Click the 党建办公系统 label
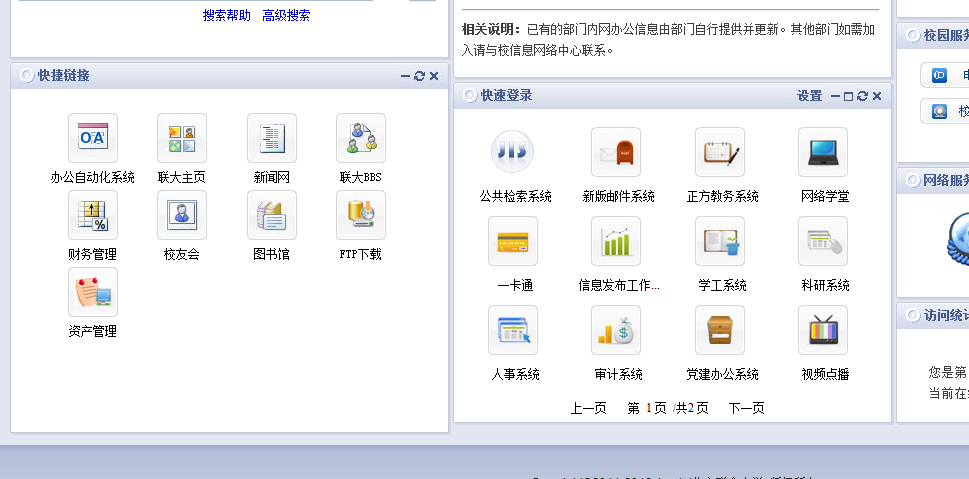The height and width of the screenshot is (479, 969). (722, 375)
